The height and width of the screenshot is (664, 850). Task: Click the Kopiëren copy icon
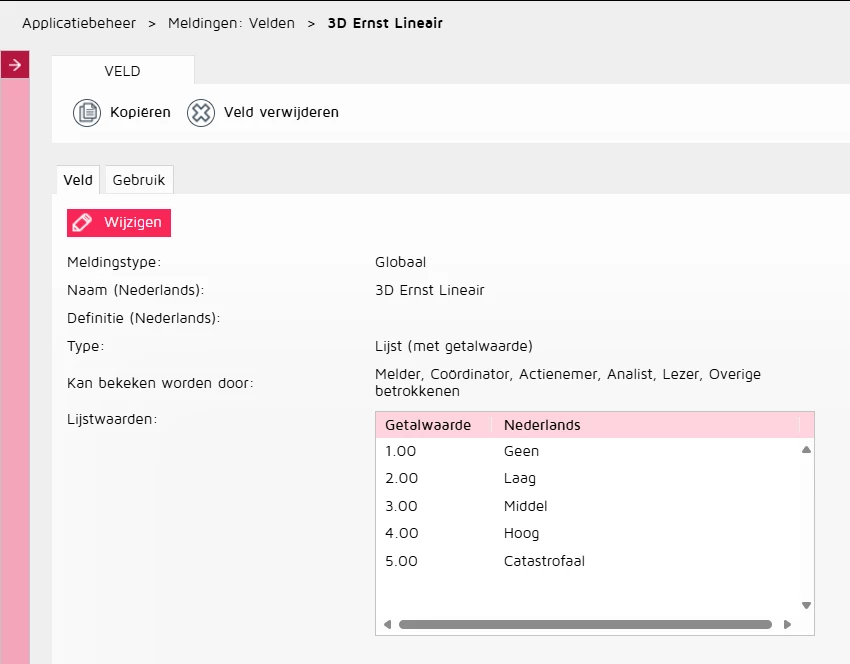coord(87,113)
